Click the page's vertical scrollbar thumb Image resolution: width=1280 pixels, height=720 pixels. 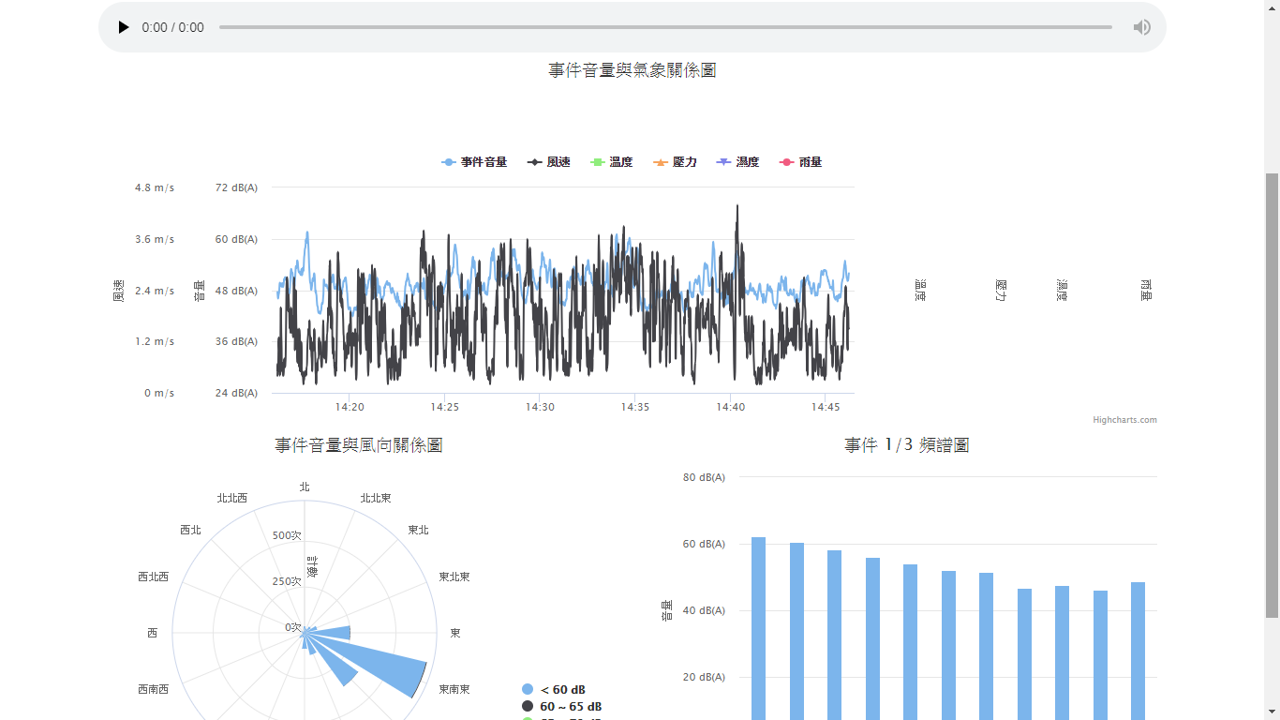1272,395
